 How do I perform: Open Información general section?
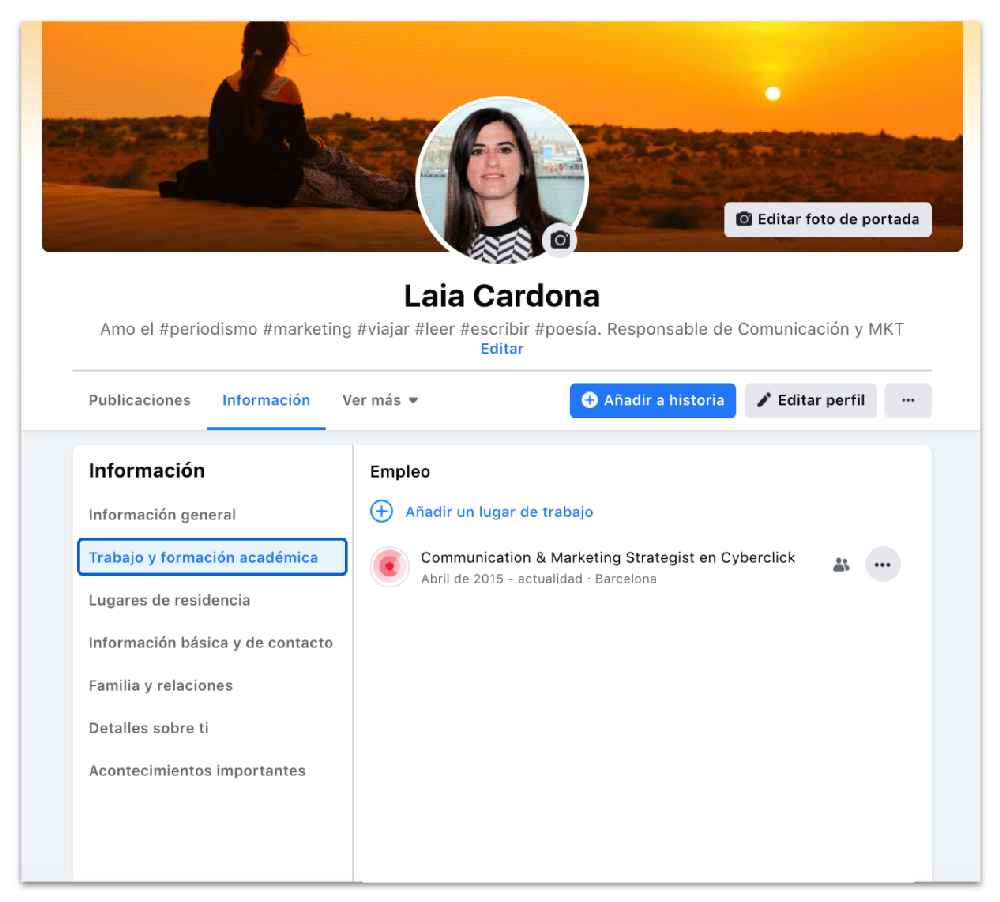tap(162, 515)
